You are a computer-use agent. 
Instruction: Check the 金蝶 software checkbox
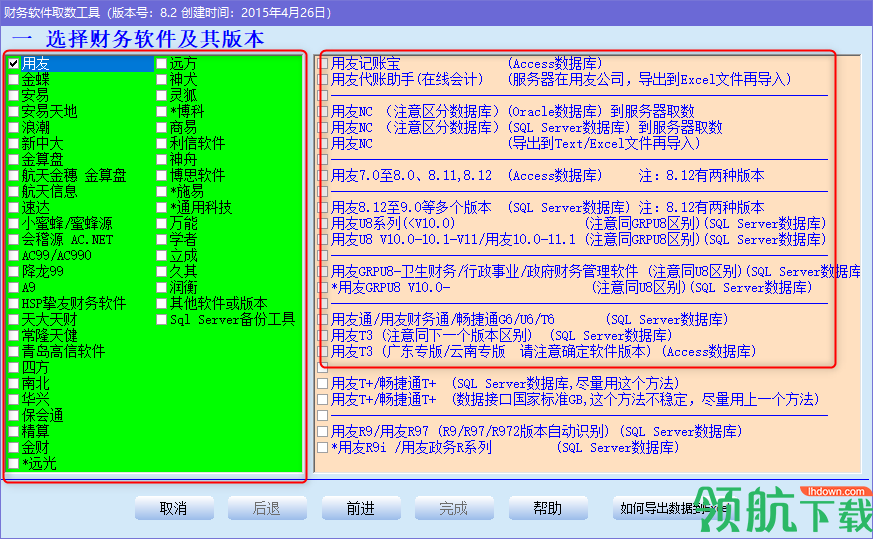[x=14, y=80]
